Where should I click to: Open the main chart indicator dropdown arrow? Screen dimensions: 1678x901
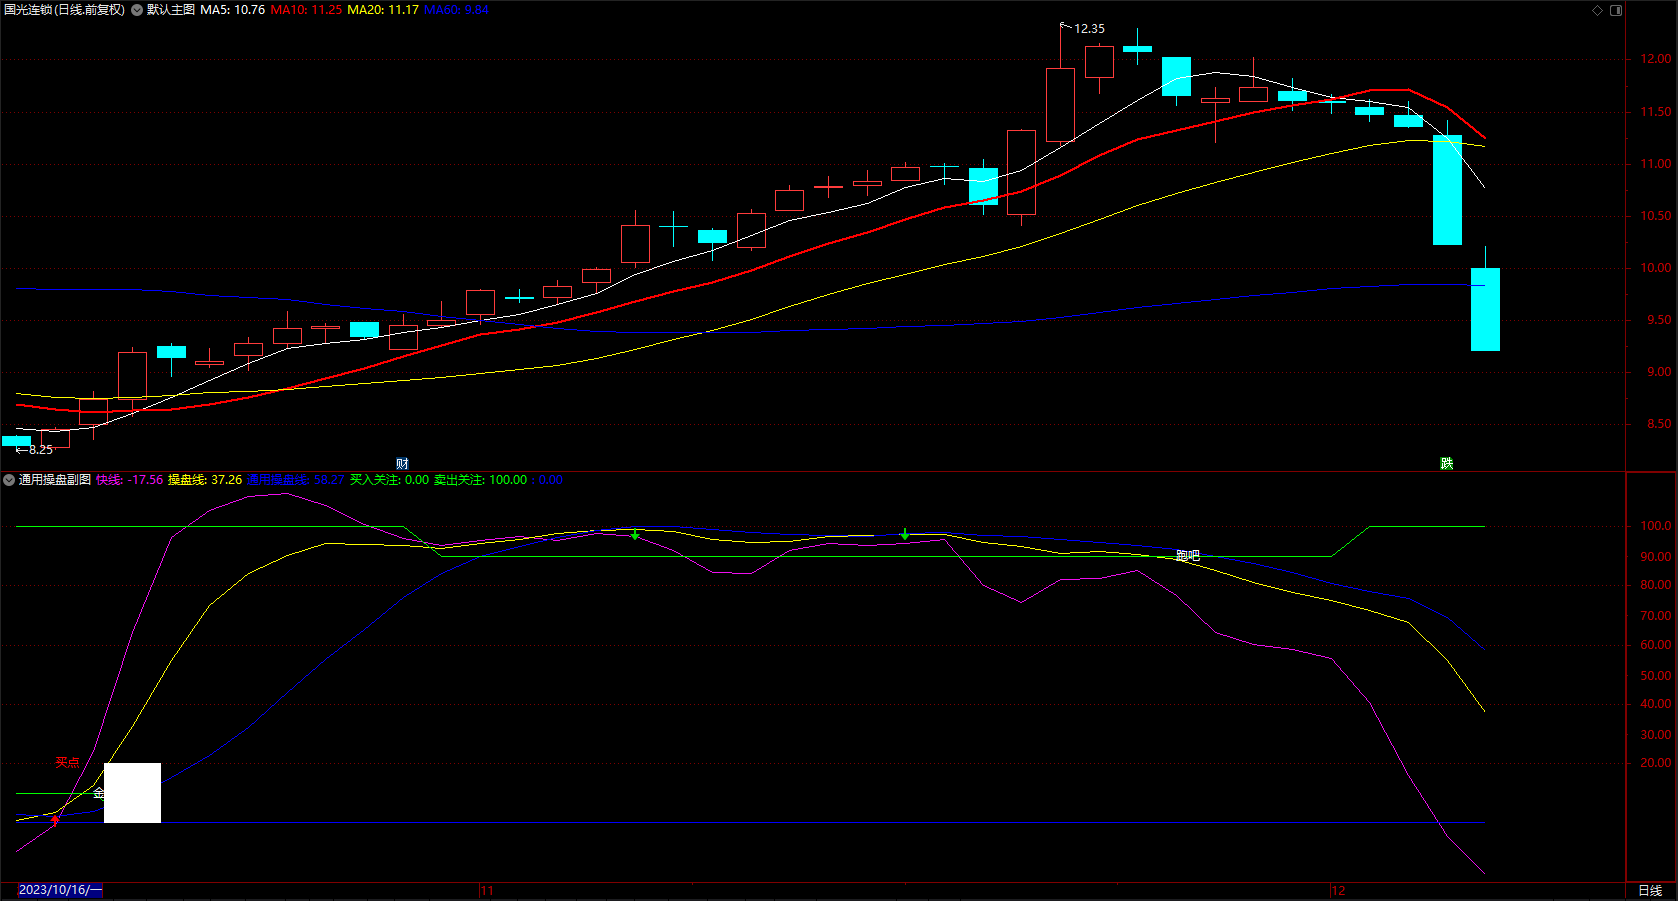click(137, 10)
